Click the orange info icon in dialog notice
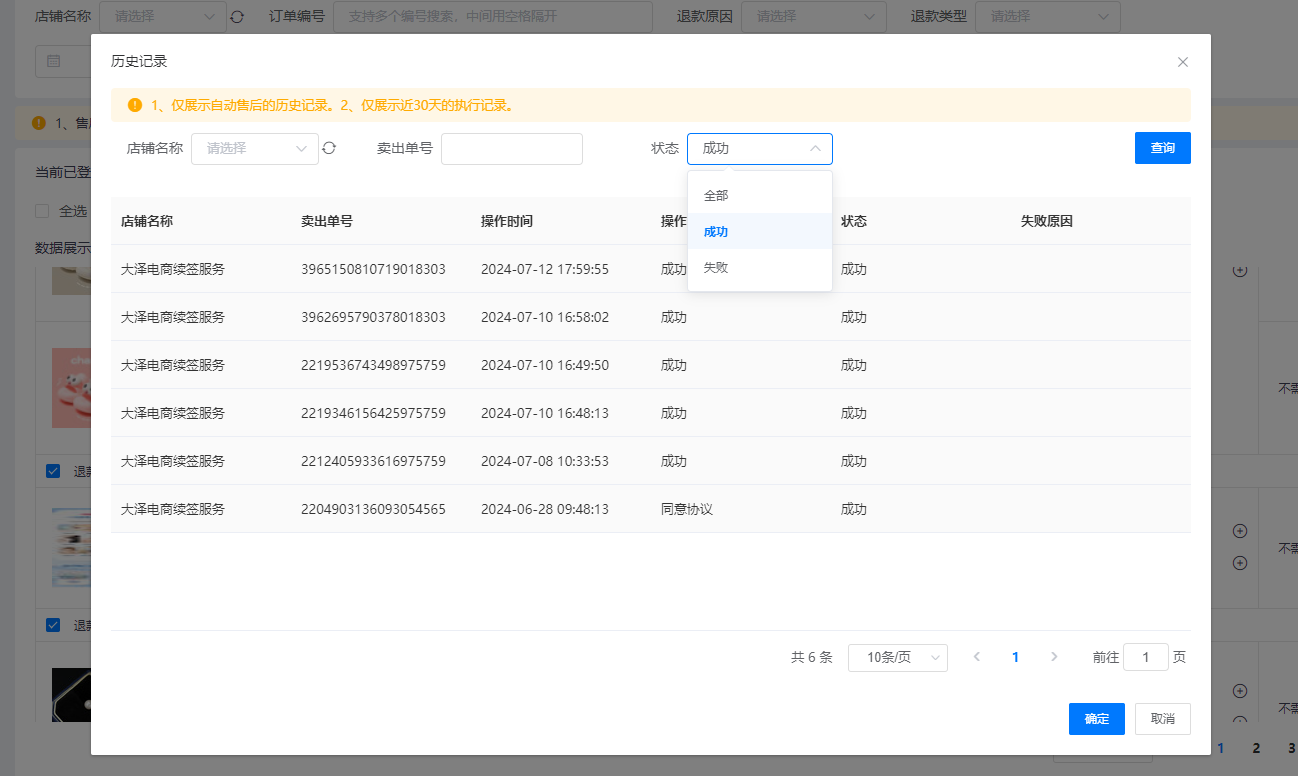1298x776 pixels. point(135,105)
